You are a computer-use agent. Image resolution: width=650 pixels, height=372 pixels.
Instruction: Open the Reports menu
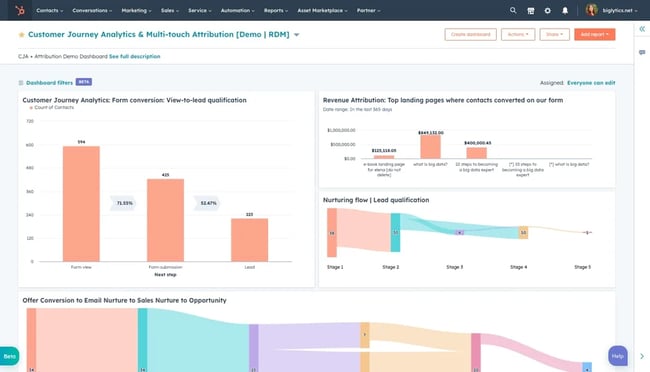coord(276,10)
